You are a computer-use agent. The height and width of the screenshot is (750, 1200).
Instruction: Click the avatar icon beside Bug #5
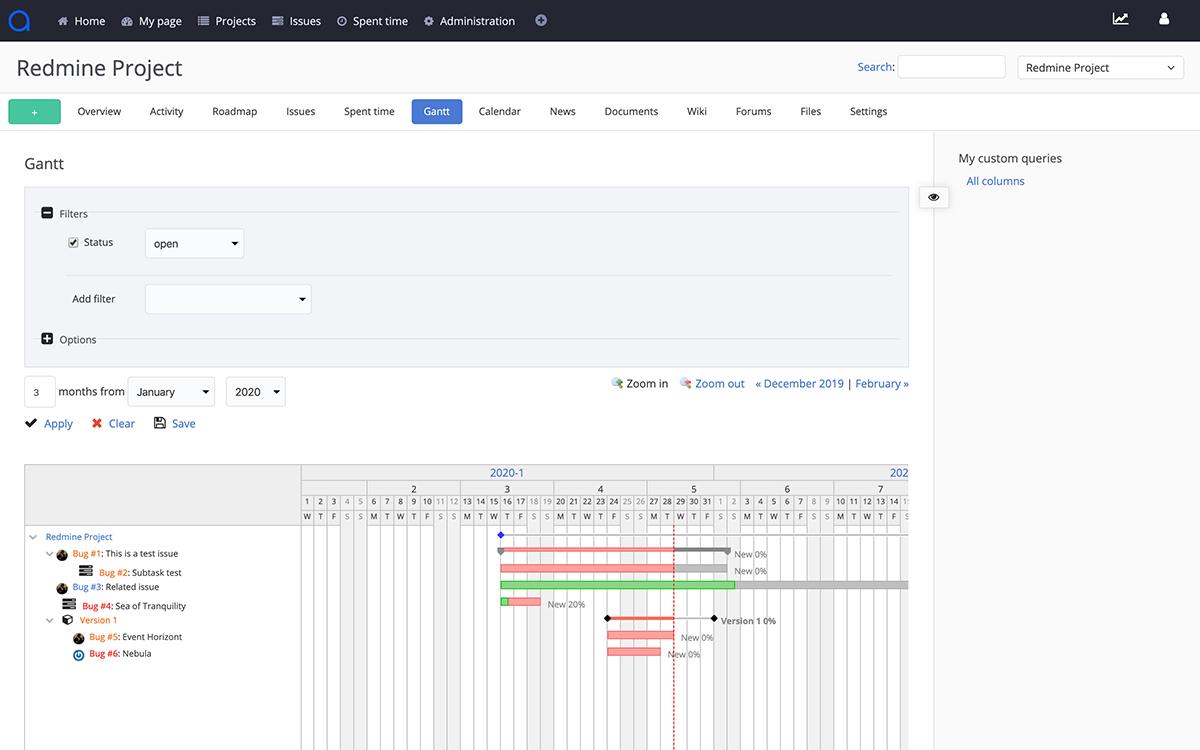pos(79,638)
